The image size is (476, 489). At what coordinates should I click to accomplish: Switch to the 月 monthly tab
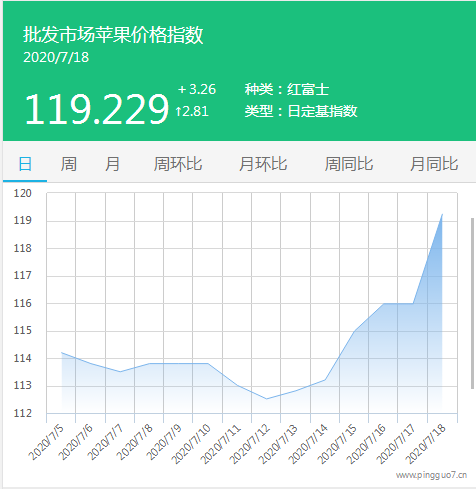(112, 164)
